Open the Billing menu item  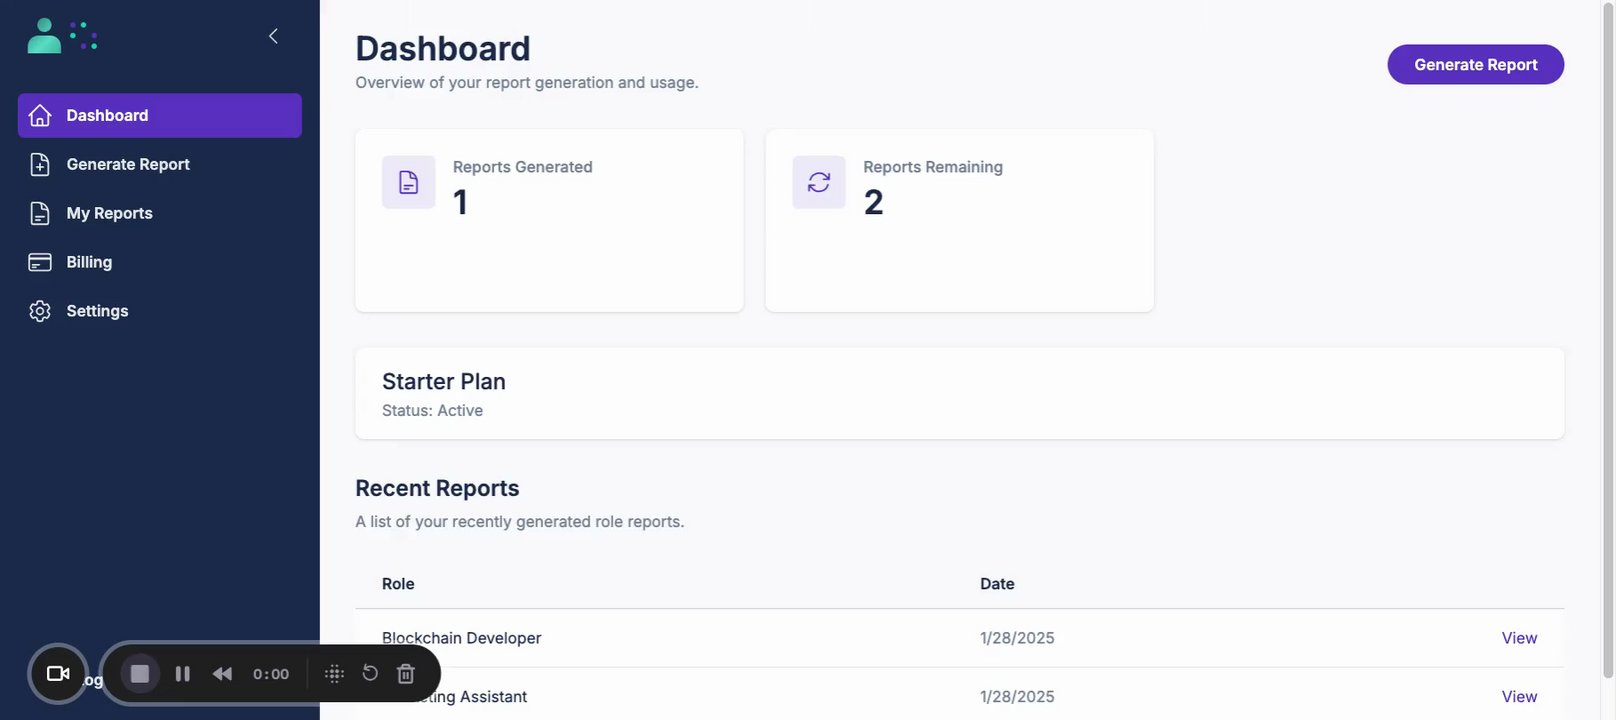tap(89, 262)
